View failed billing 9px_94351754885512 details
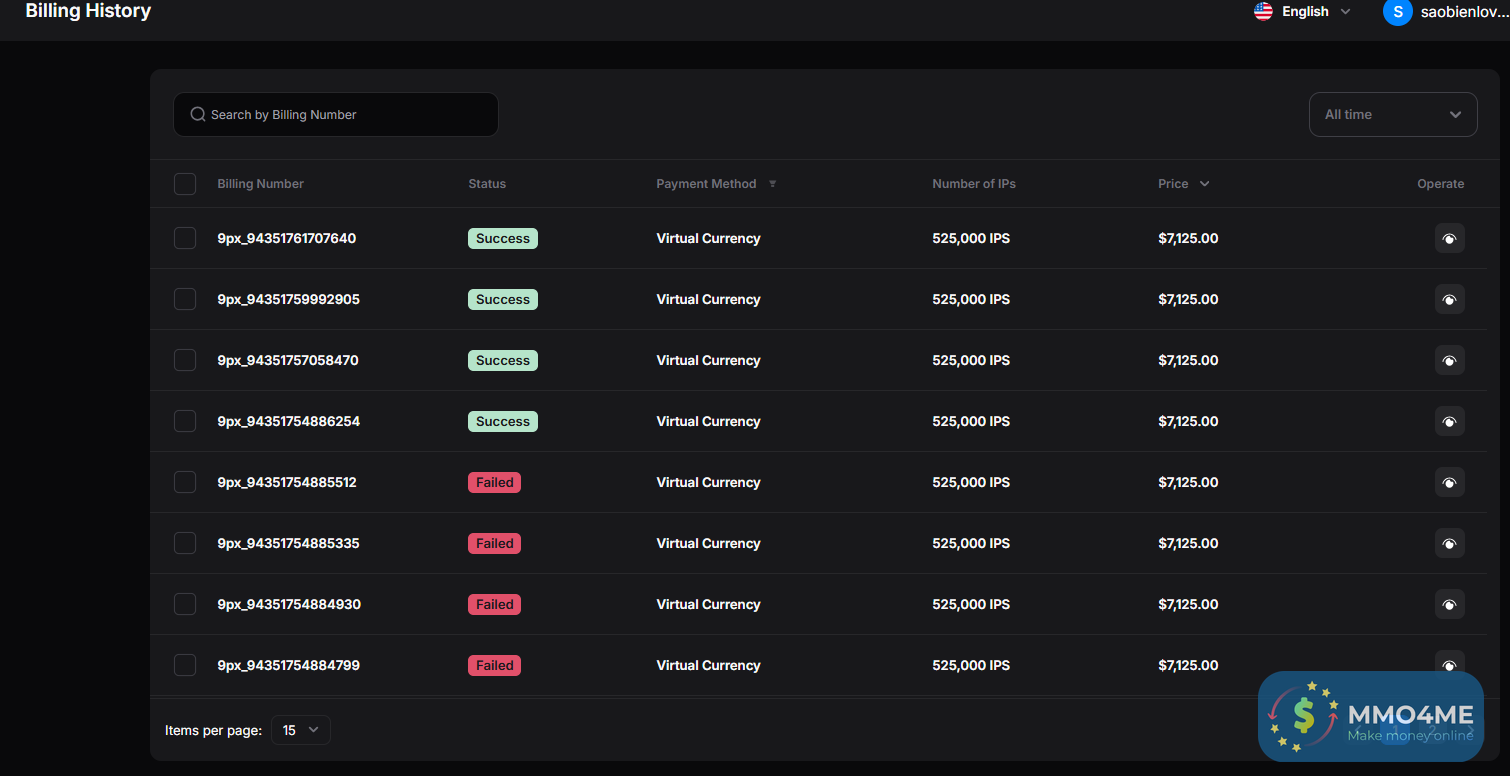 [1449, 482]
